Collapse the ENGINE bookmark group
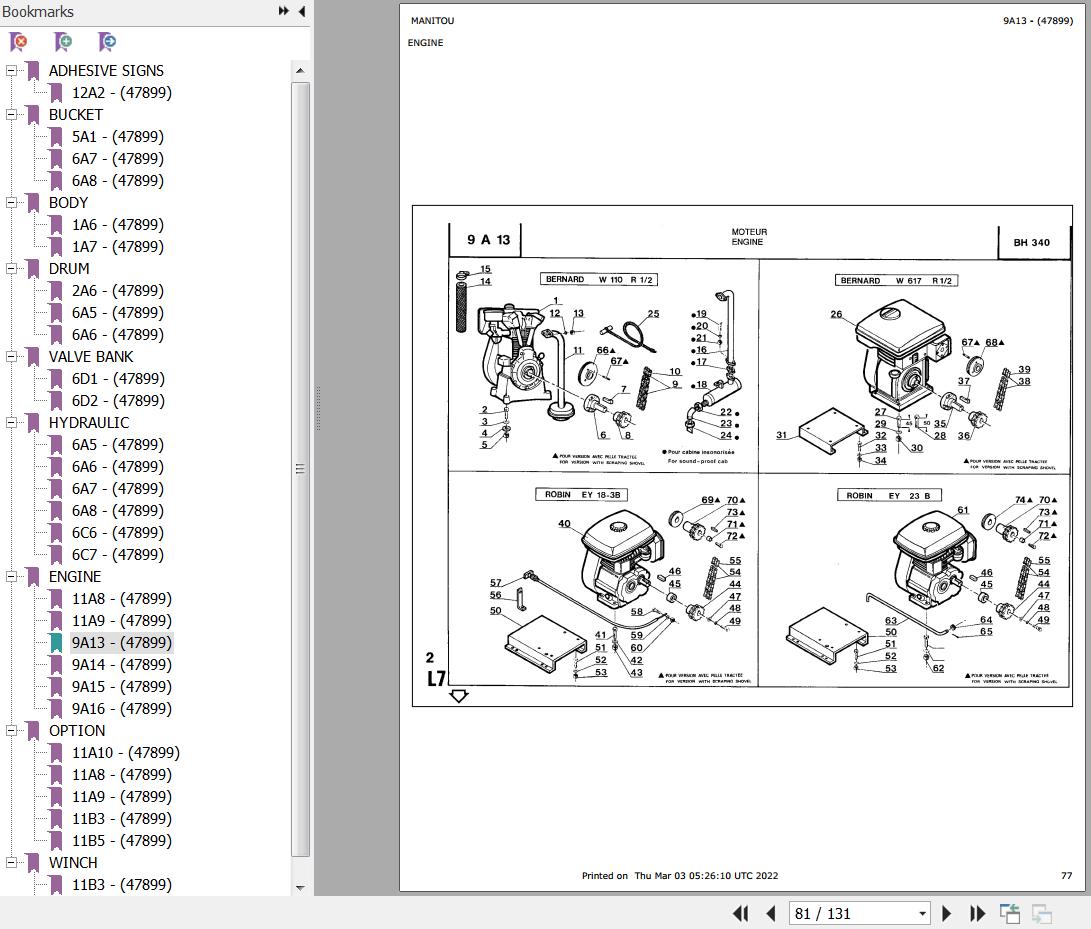This screenshot has width=1091, height=929. pyautogui.click(x=11, y=576)
